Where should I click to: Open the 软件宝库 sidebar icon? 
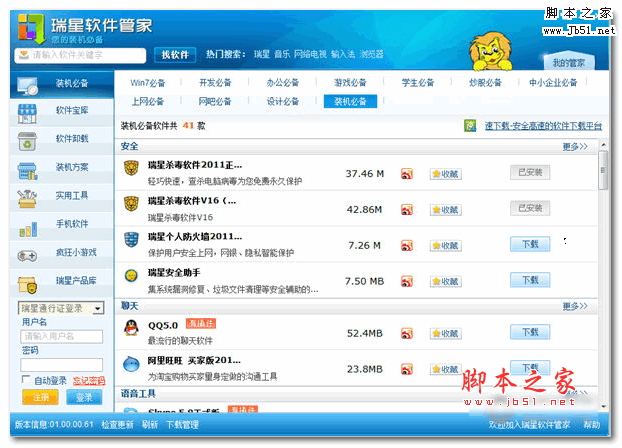[x=27, y=113]
